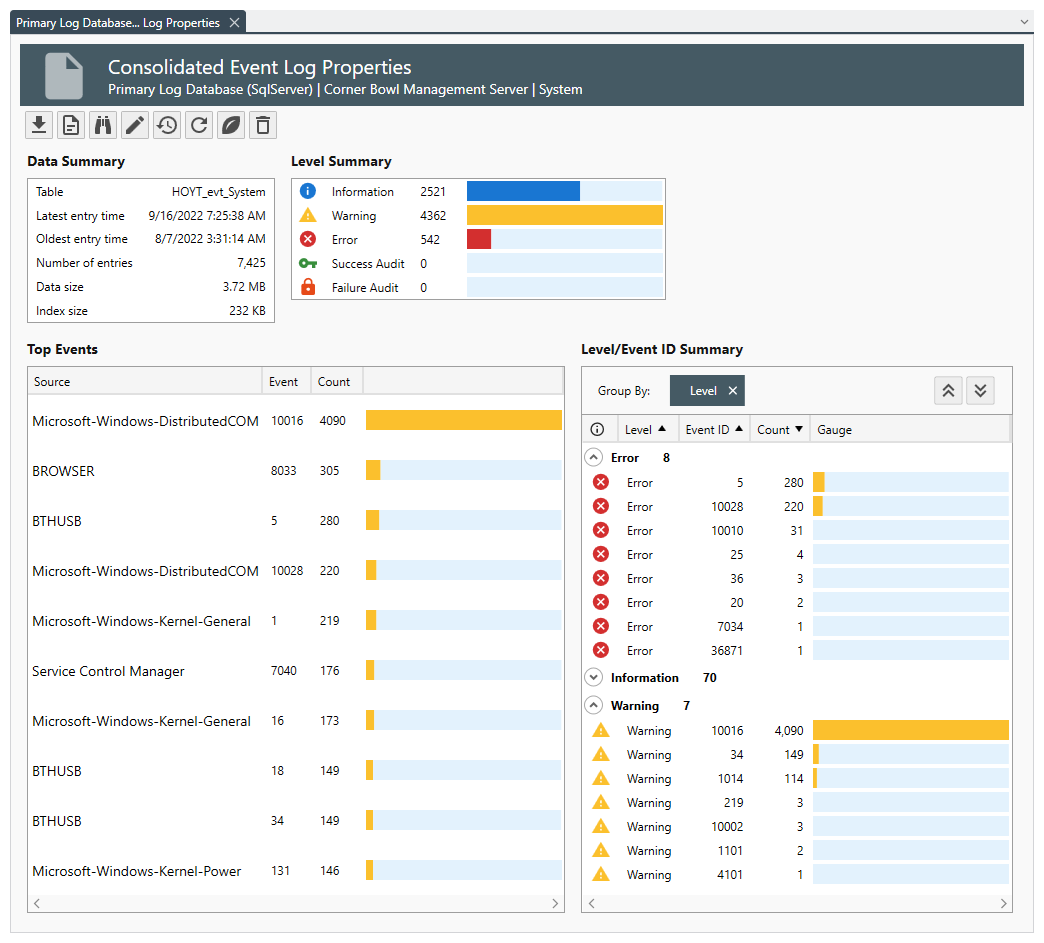Viewport: 1044px width, 943px height.
Task: Click the trash delete icon
Action: tap(262, 125)
